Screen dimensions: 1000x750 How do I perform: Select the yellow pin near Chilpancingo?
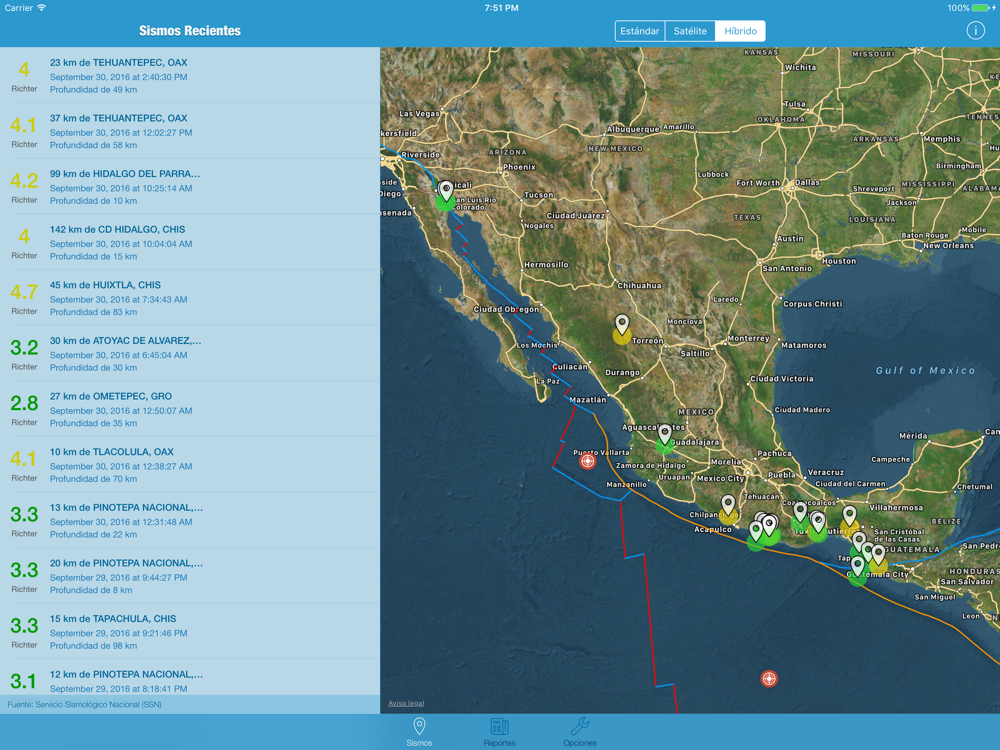point(728,504)
